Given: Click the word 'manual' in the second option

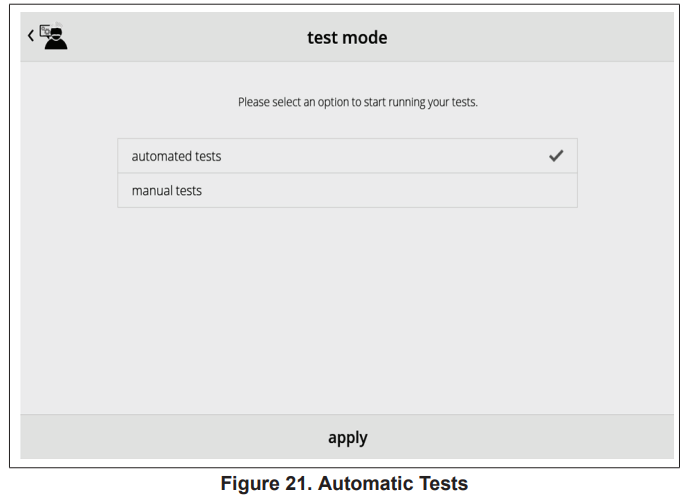Looking at the screenshot, I should (152, 190).
